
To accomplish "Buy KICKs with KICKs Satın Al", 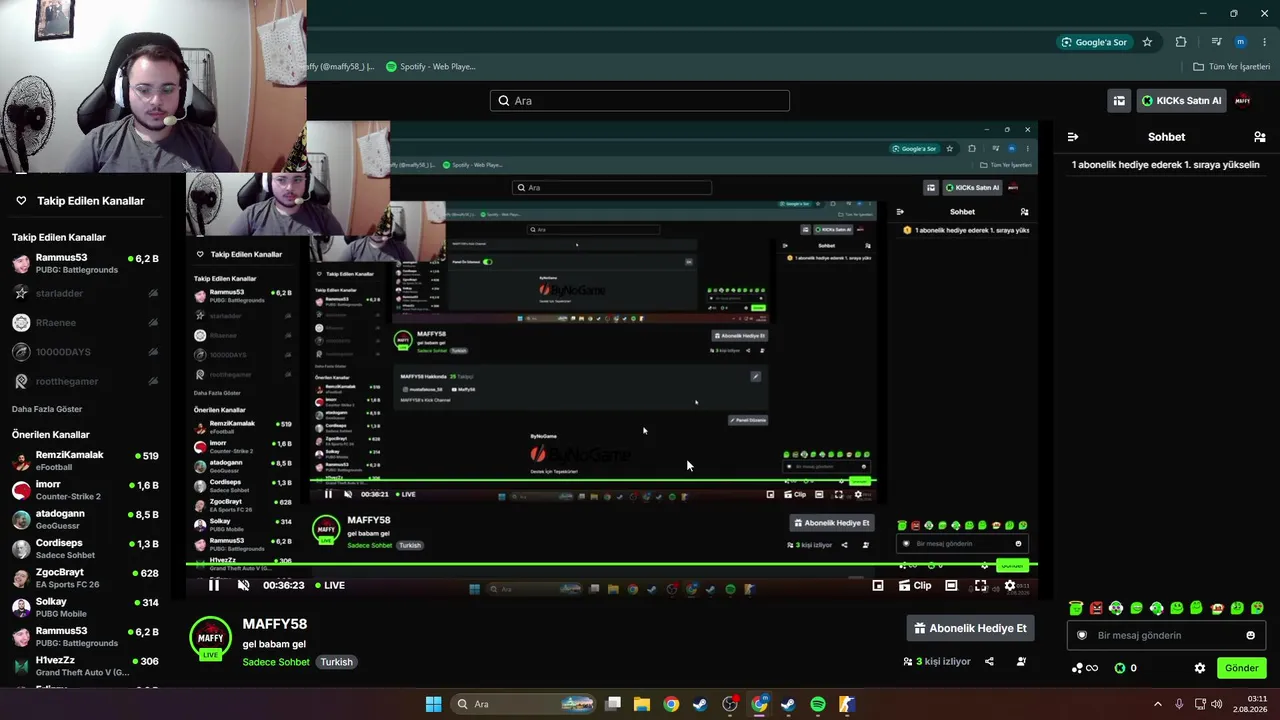I will (1181, 101).
